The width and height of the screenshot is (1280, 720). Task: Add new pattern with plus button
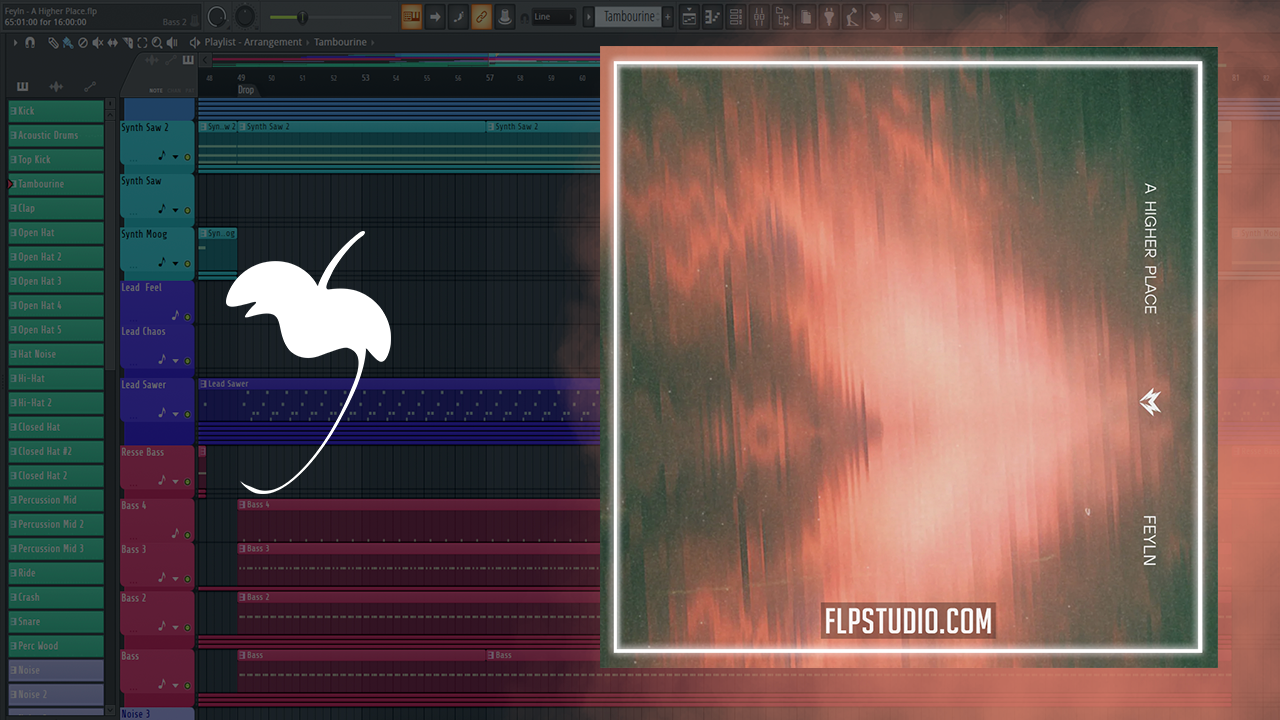(x=668, y=17)
